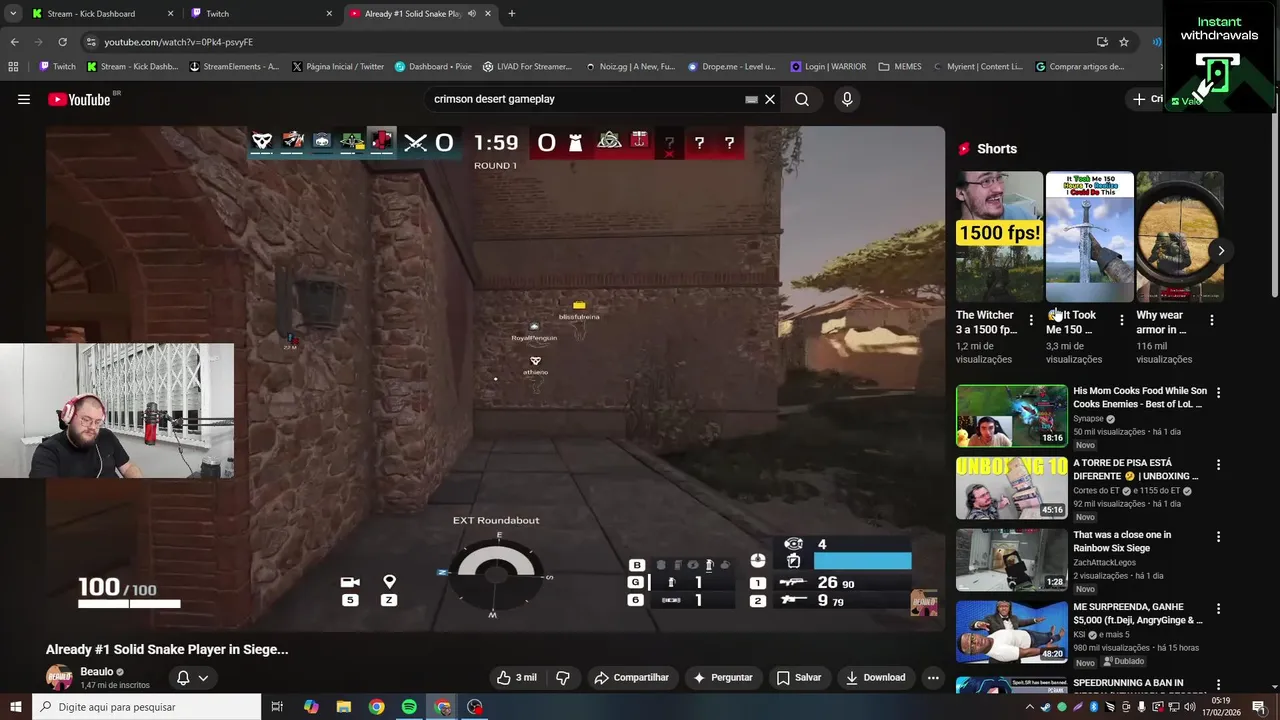This screenshot has height=720, width=1280.
Task: Open options for 'His Mom Cooks Food' video
Action: [x=1218, y=393]
